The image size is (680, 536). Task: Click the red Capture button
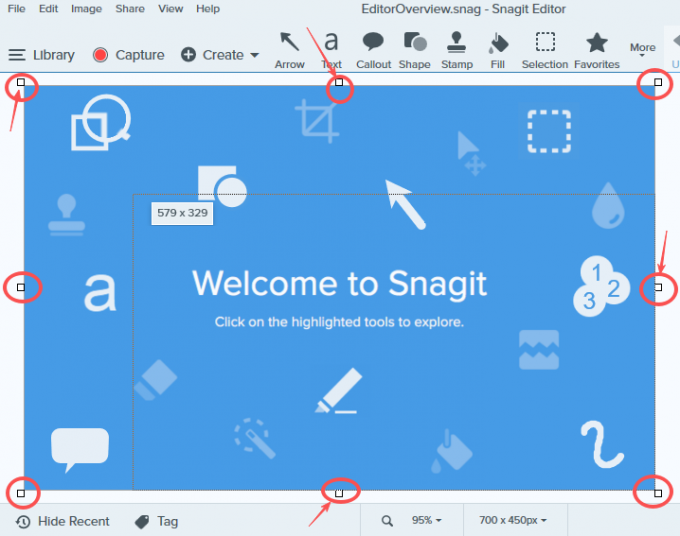coord(128,55)
